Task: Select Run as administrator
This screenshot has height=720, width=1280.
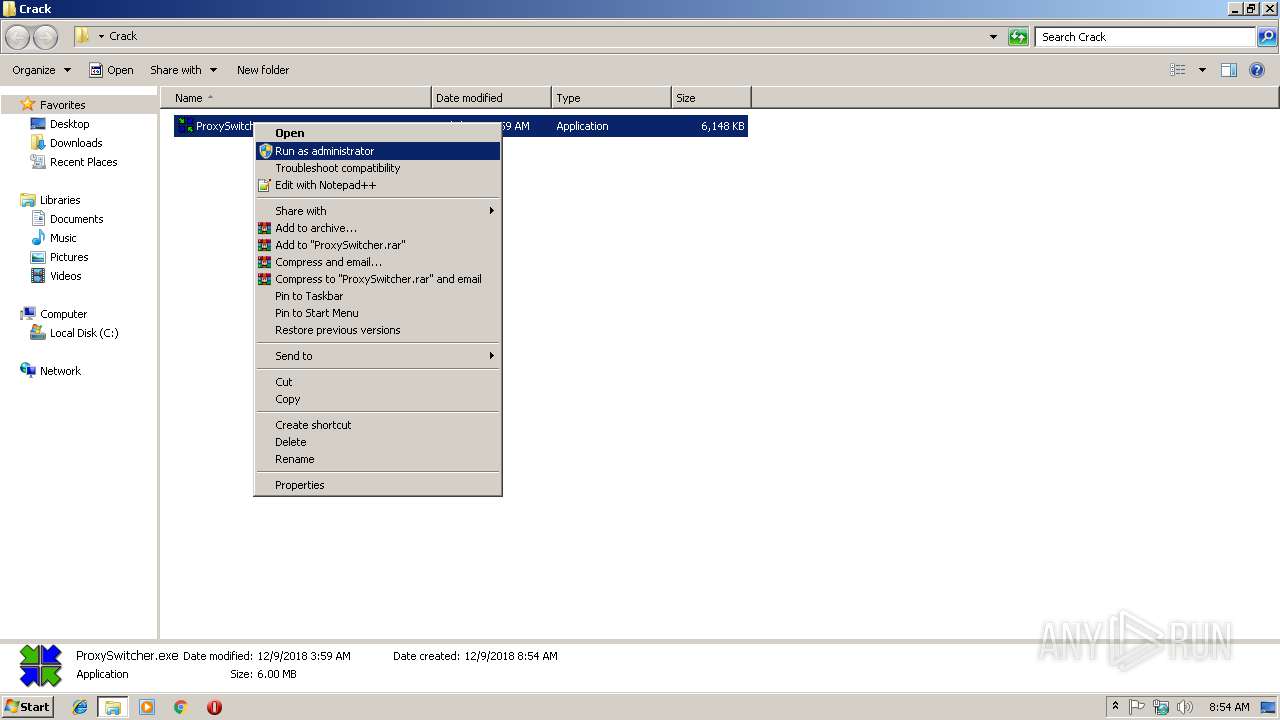Action: pyautogui.click(x=378, y=151)
